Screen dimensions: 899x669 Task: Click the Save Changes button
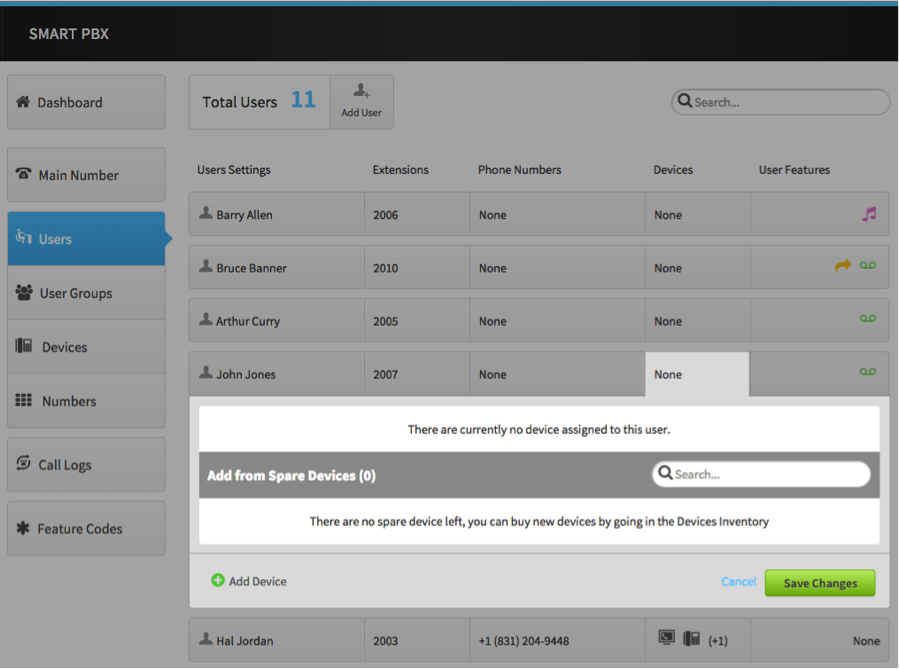coord(820,583)
